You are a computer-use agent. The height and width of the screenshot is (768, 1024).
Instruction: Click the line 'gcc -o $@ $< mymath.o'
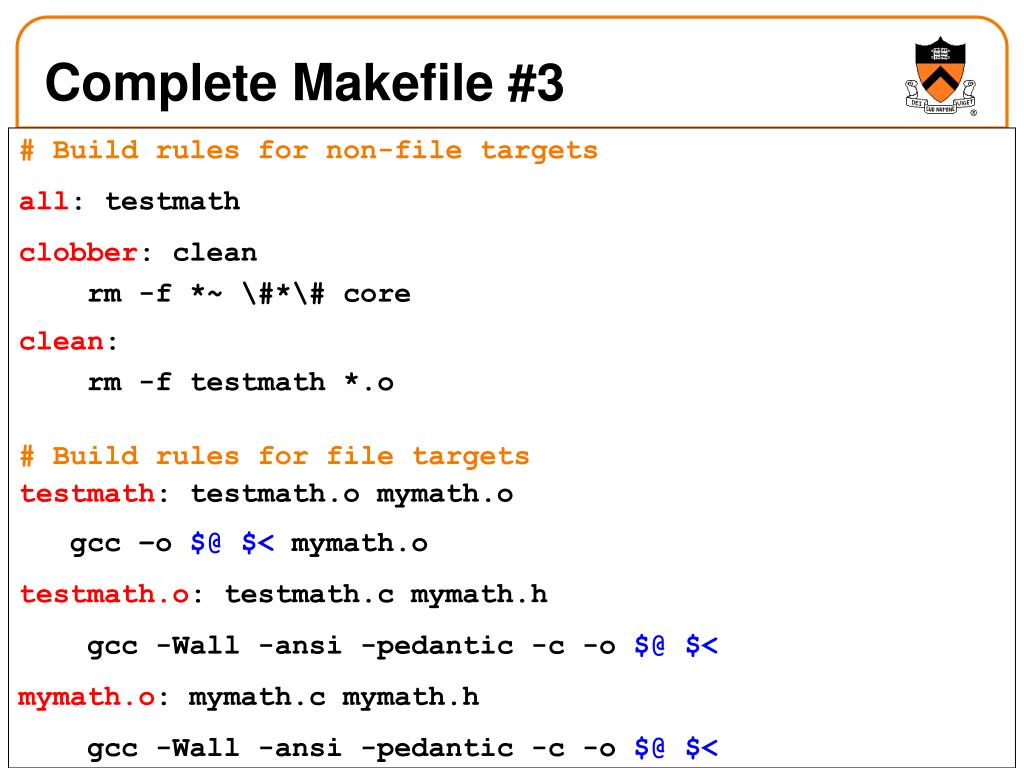[x=249, y=543]
